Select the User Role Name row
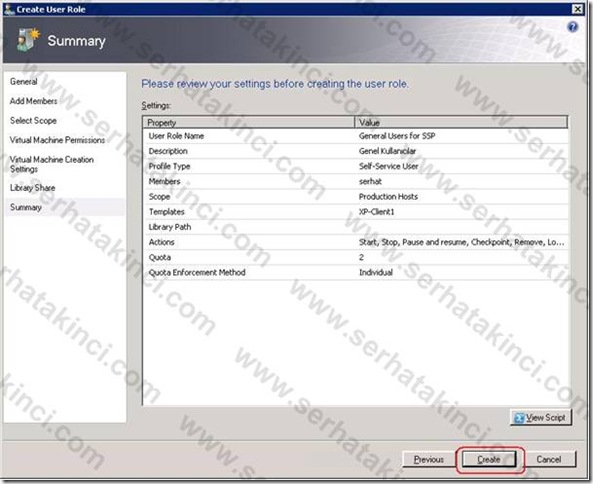The height and width of the screenshot is (484, 593). click(x=355, y=136)
